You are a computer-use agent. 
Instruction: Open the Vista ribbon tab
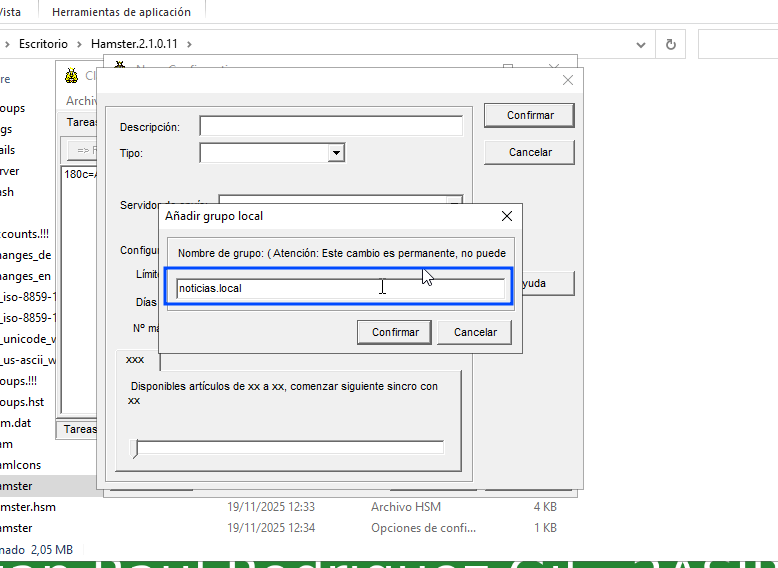10,12
